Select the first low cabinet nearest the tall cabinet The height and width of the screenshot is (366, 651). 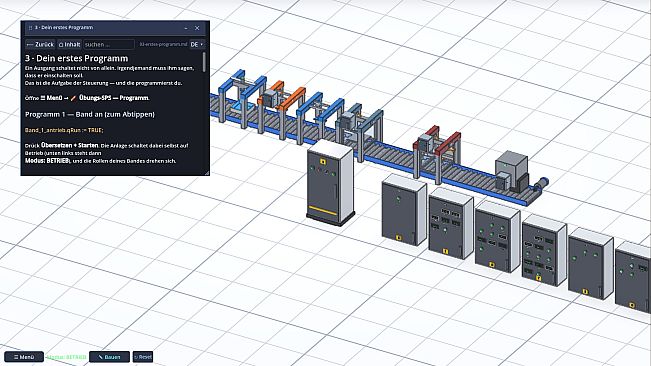click(404, 210)
